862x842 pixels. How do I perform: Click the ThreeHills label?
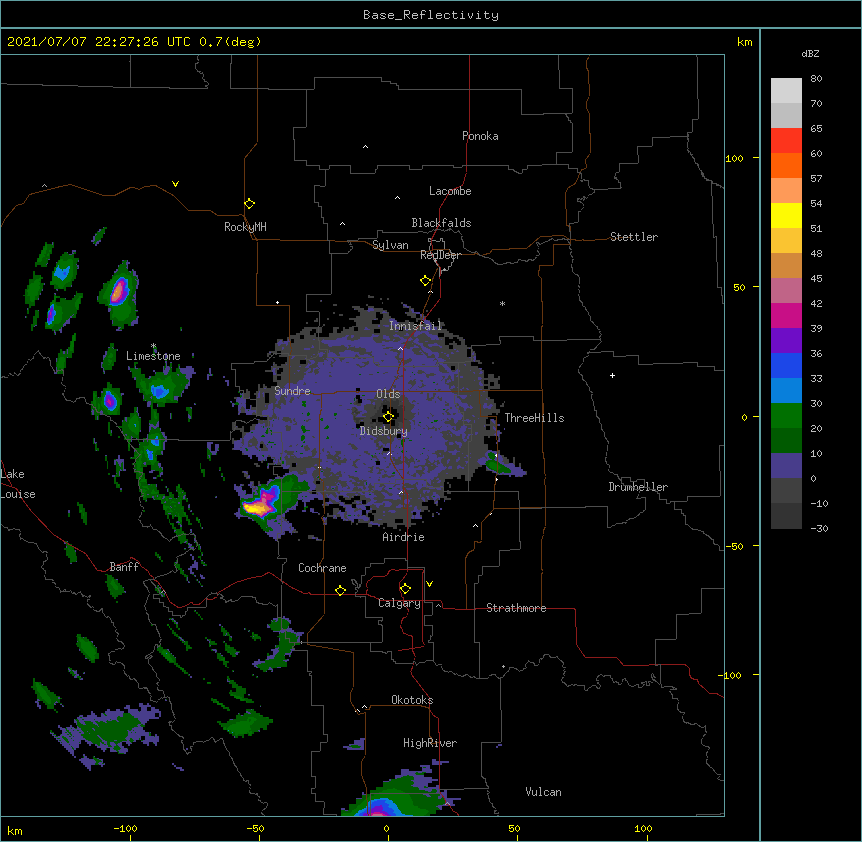pos(534,418)
